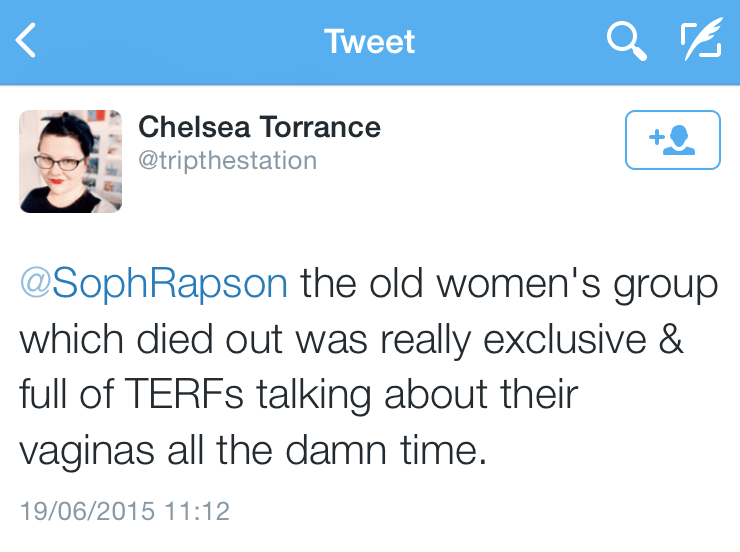Open Chelsea Torrance's profile picture
Screen dimensions: 740x552
coord(71,161)
